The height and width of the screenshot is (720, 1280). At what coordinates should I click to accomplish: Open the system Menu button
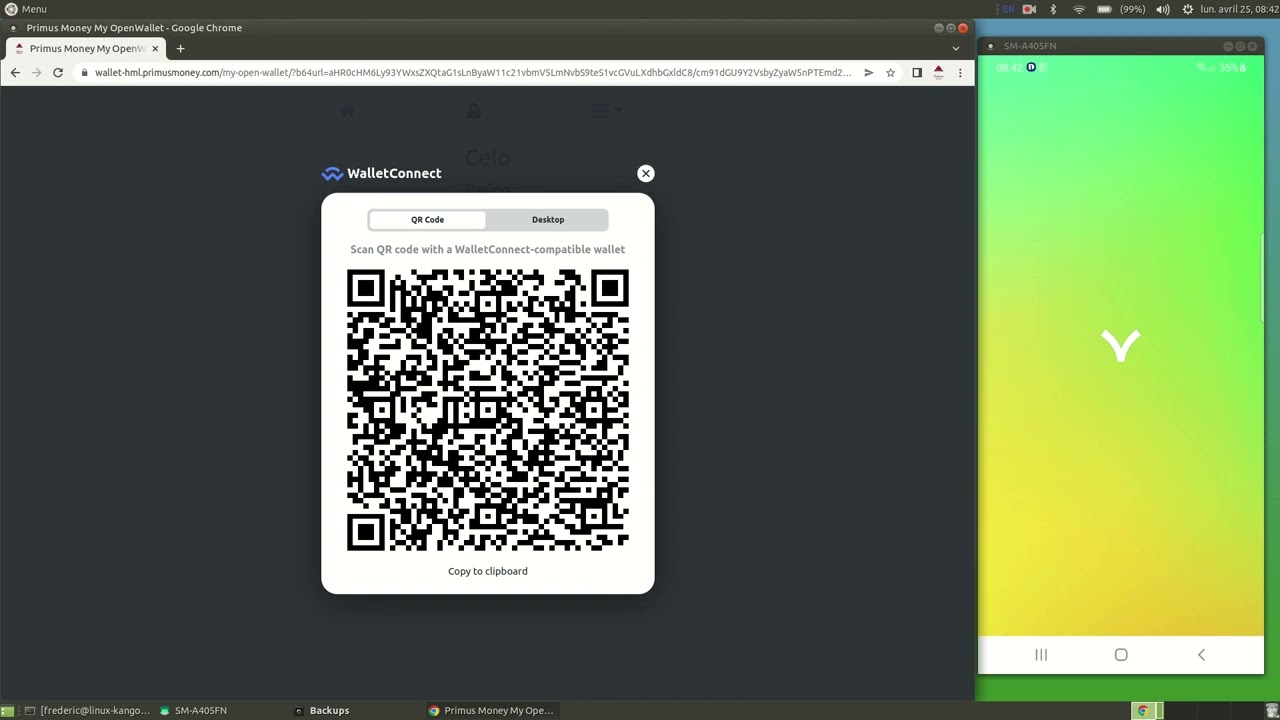26,9
